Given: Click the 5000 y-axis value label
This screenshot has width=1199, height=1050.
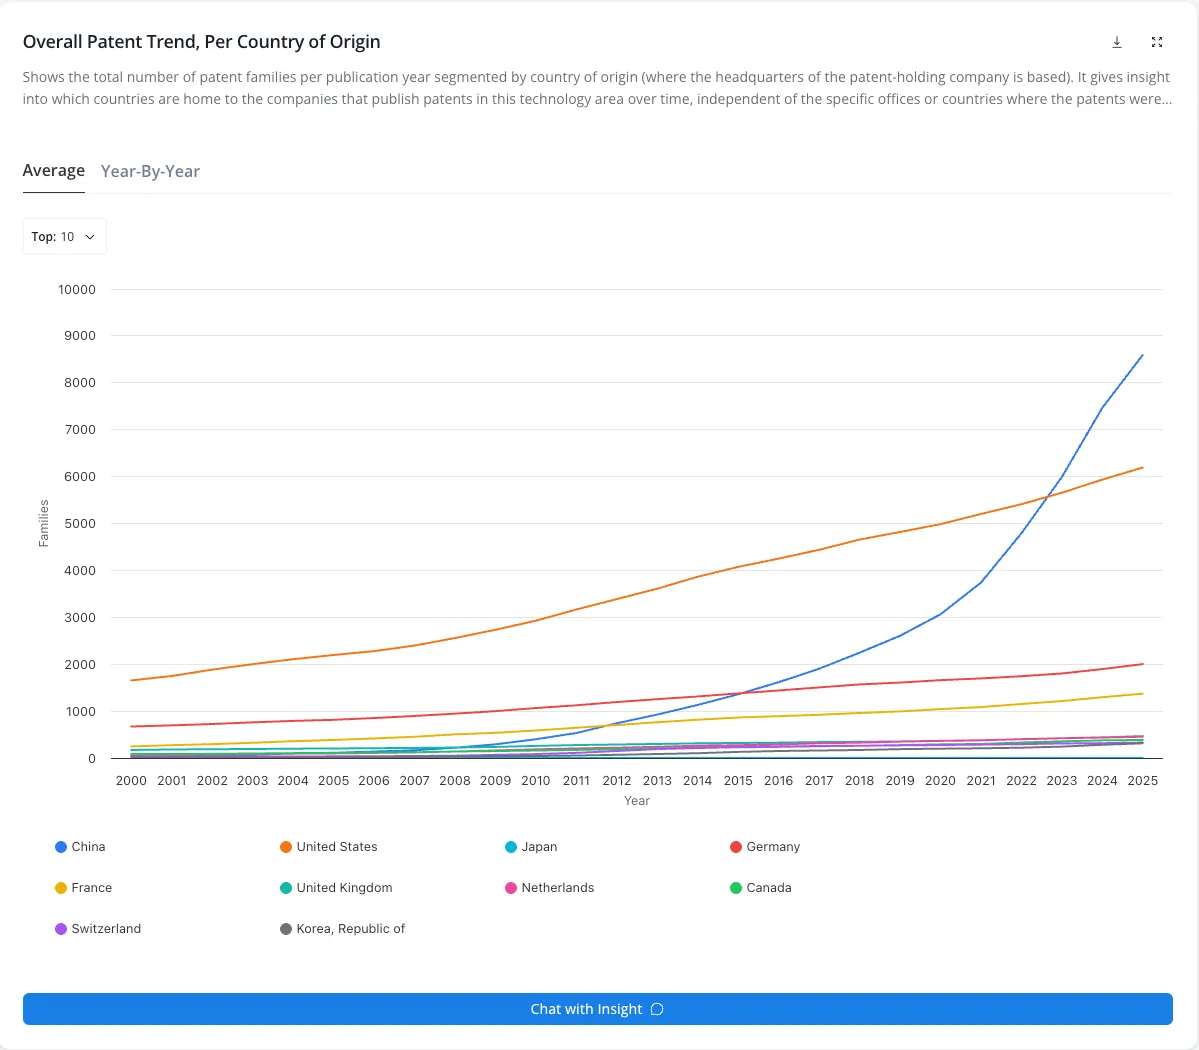Looking at the screenshot, I should (80, 524).
